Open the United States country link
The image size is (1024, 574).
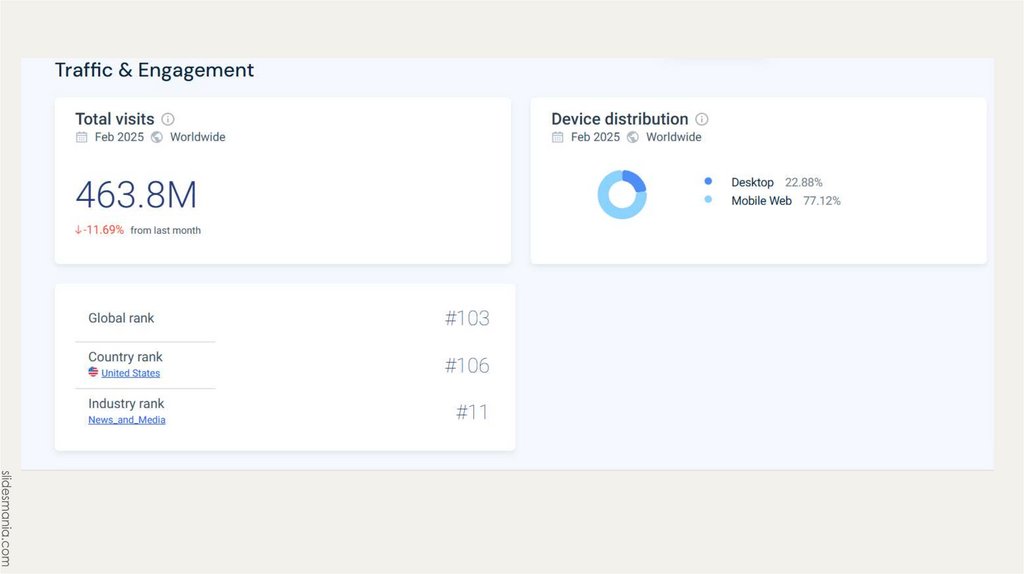coord(130,373)
